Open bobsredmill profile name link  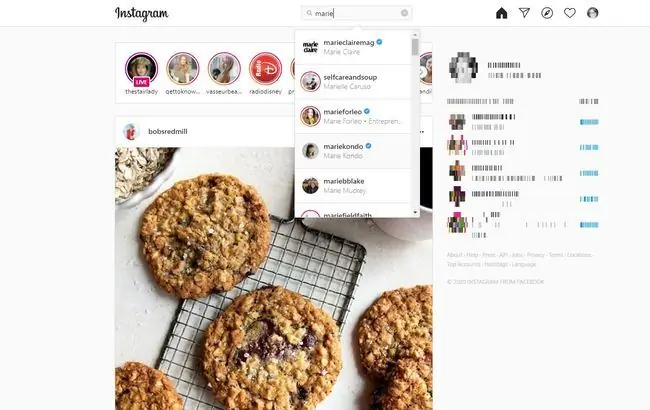(168, 131)
